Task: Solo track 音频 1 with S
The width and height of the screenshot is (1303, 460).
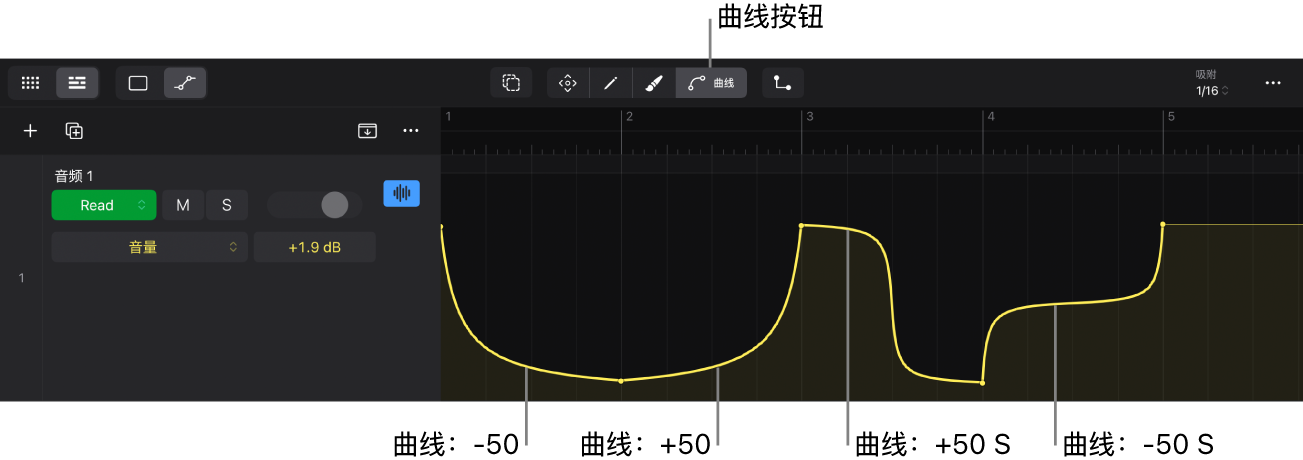Action: (x=227, y=205)
